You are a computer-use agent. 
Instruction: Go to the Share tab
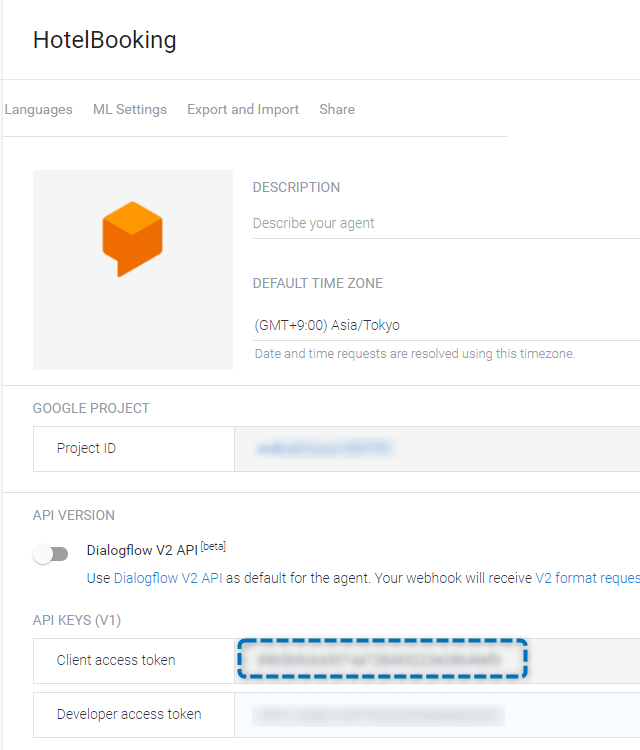click(x=337, y=110)
